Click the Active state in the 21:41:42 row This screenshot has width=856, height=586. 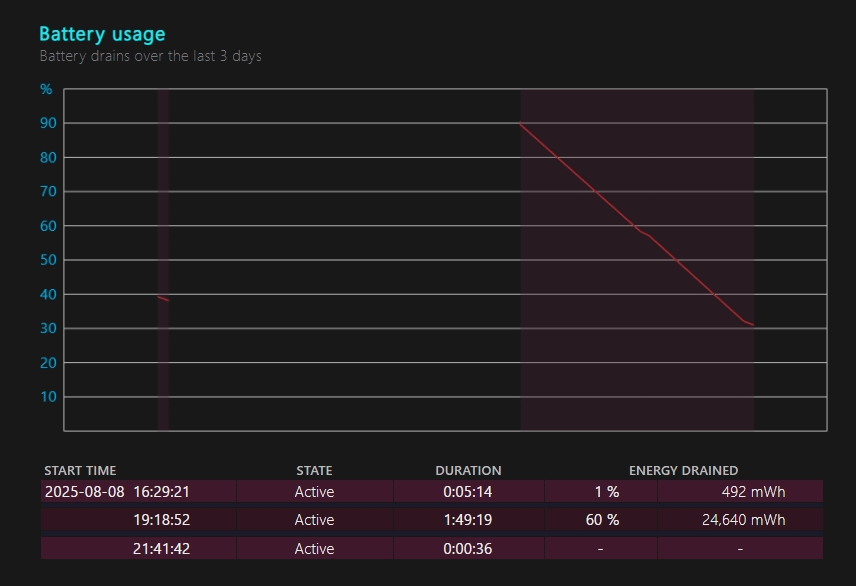click(x=314, y=548)
